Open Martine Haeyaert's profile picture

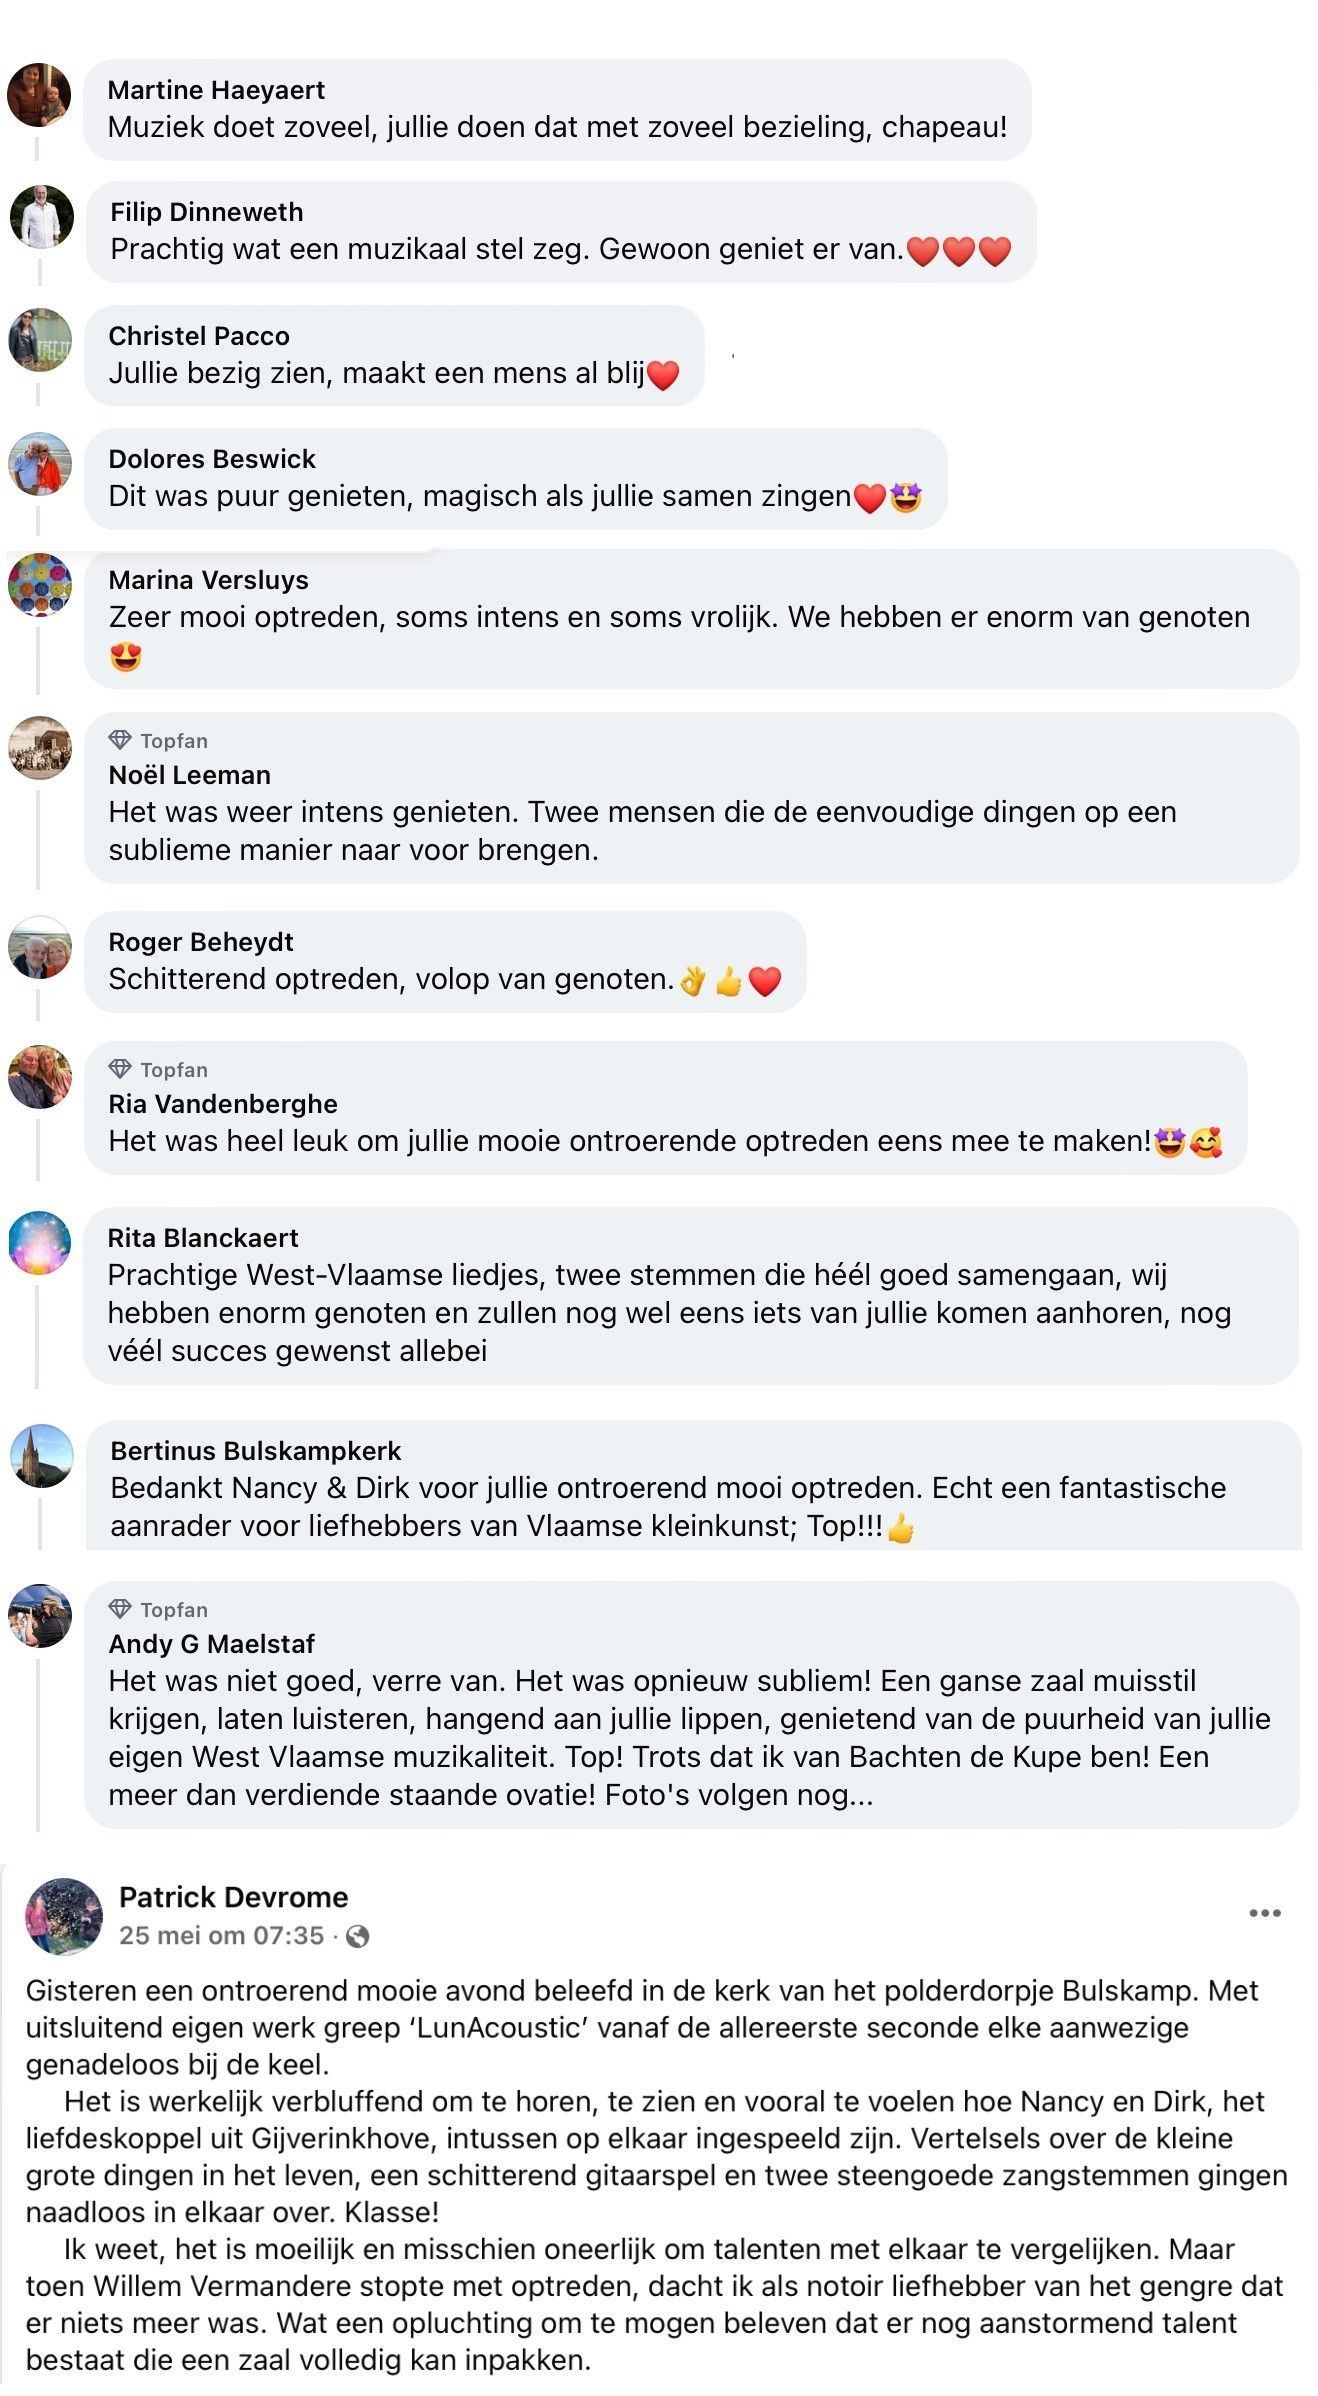39,95
